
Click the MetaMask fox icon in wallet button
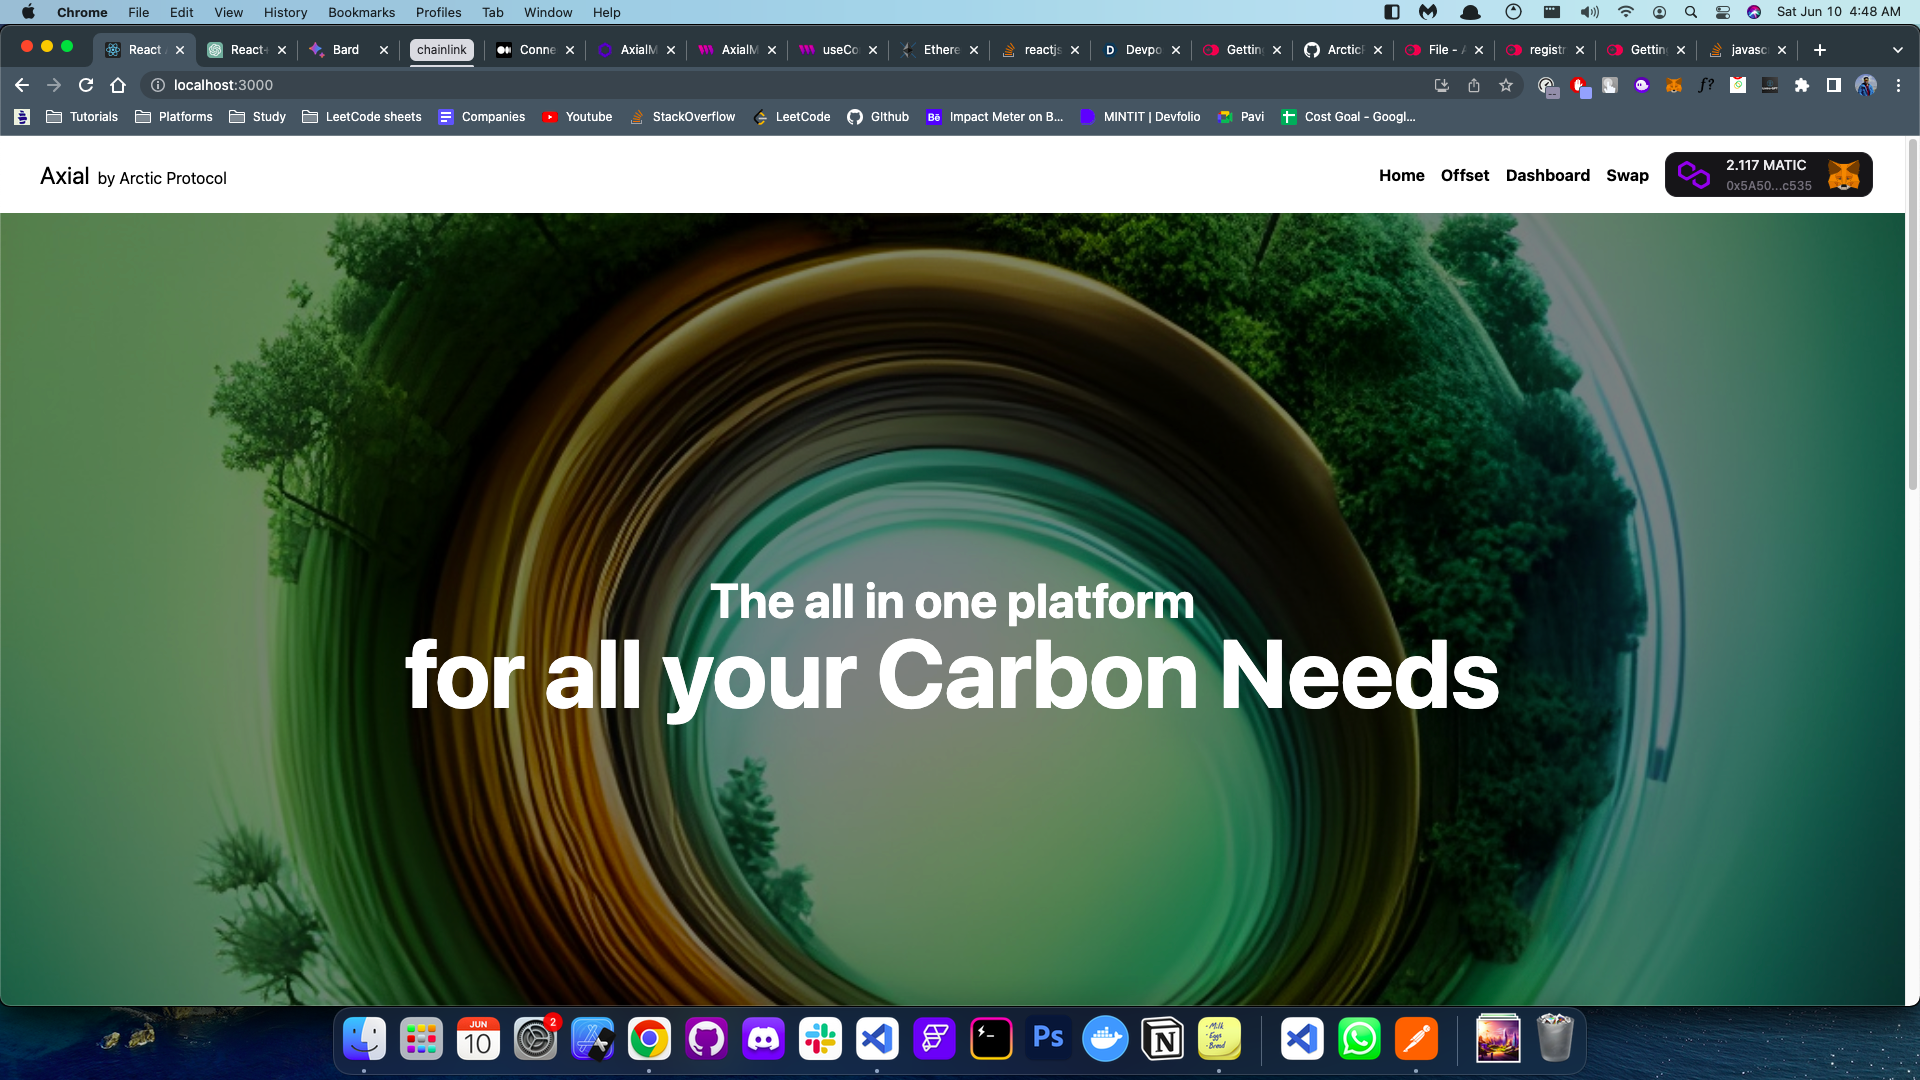[x=1843, y=175]
